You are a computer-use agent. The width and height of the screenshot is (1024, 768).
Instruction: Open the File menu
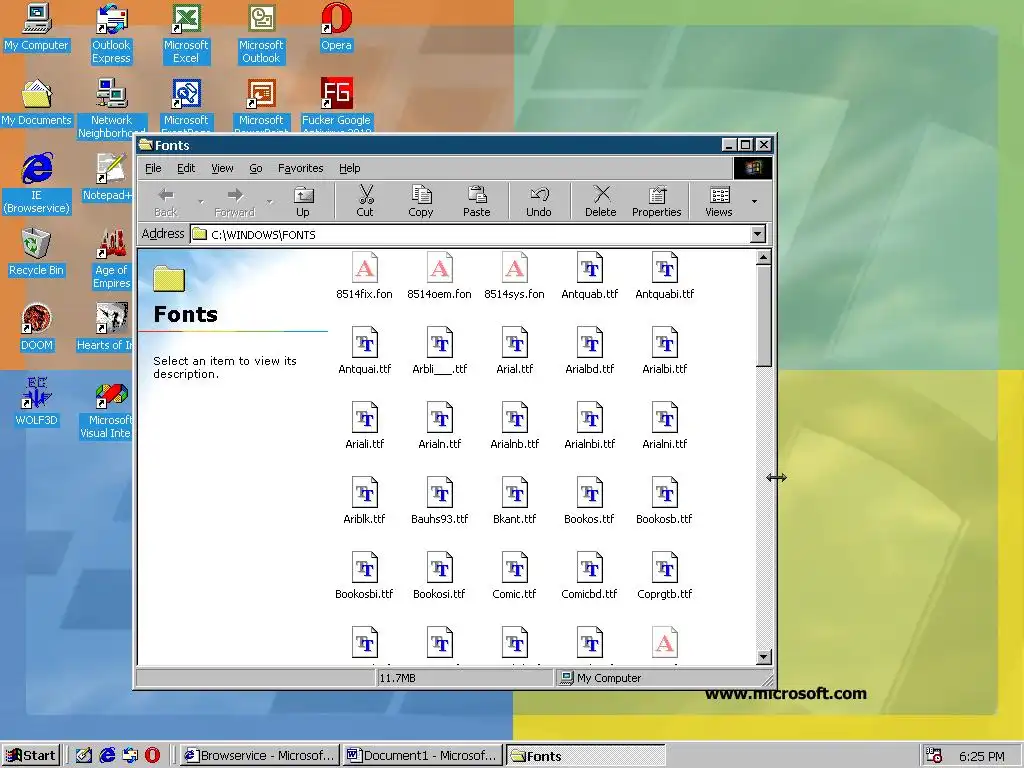tap(153, 168)
